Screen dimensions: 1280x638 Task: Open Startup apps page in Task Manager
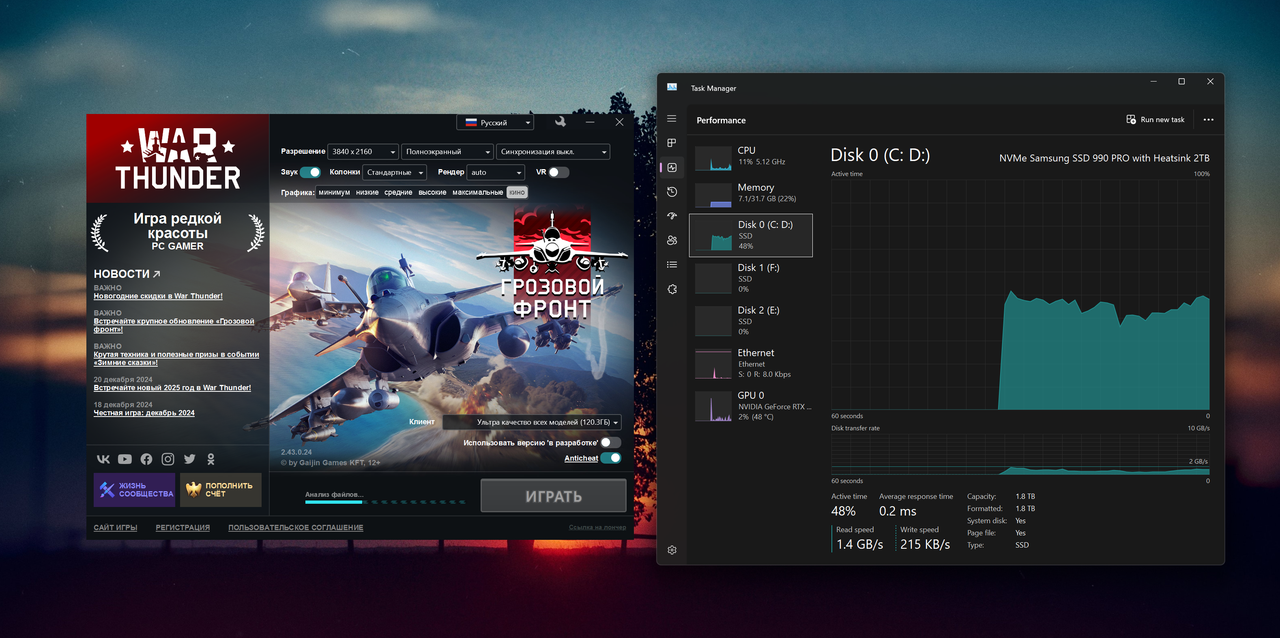[x=672, y=216]
